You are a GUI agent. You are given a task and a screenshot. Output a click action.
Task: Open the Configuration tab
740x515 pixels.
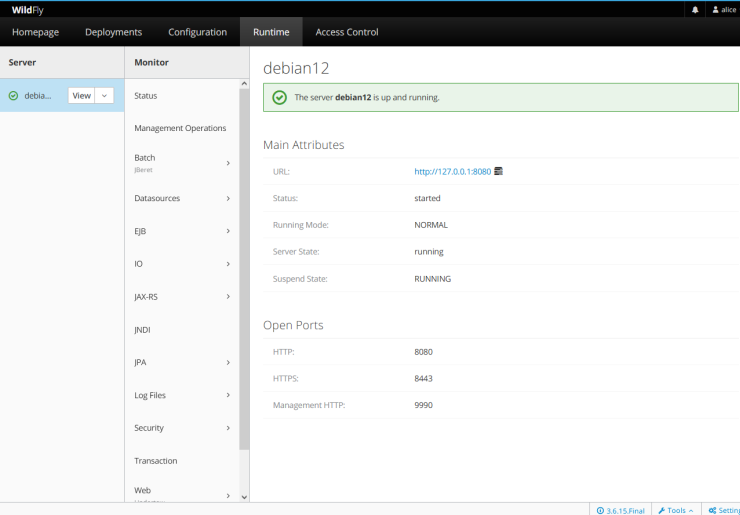[x=197, y=32]
